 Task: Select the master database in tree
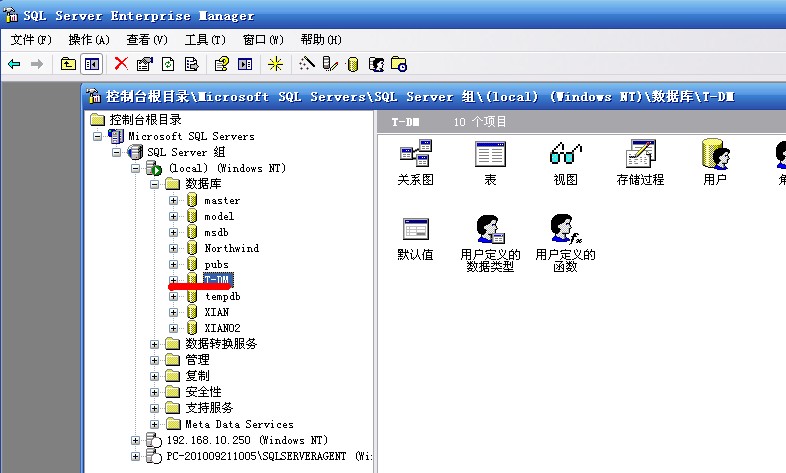[221, 200]
